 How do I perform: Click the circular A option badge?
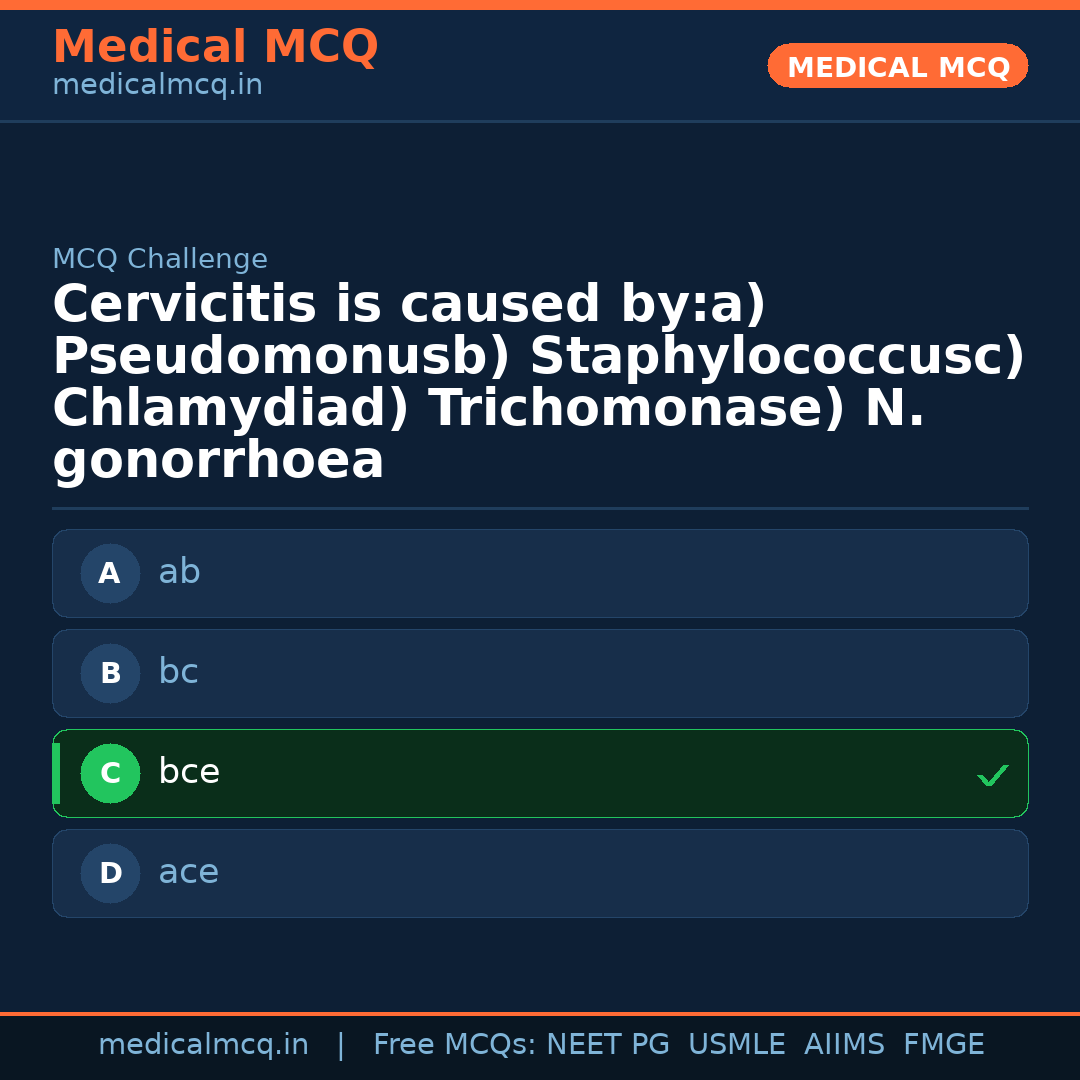[x=110, y=573]
